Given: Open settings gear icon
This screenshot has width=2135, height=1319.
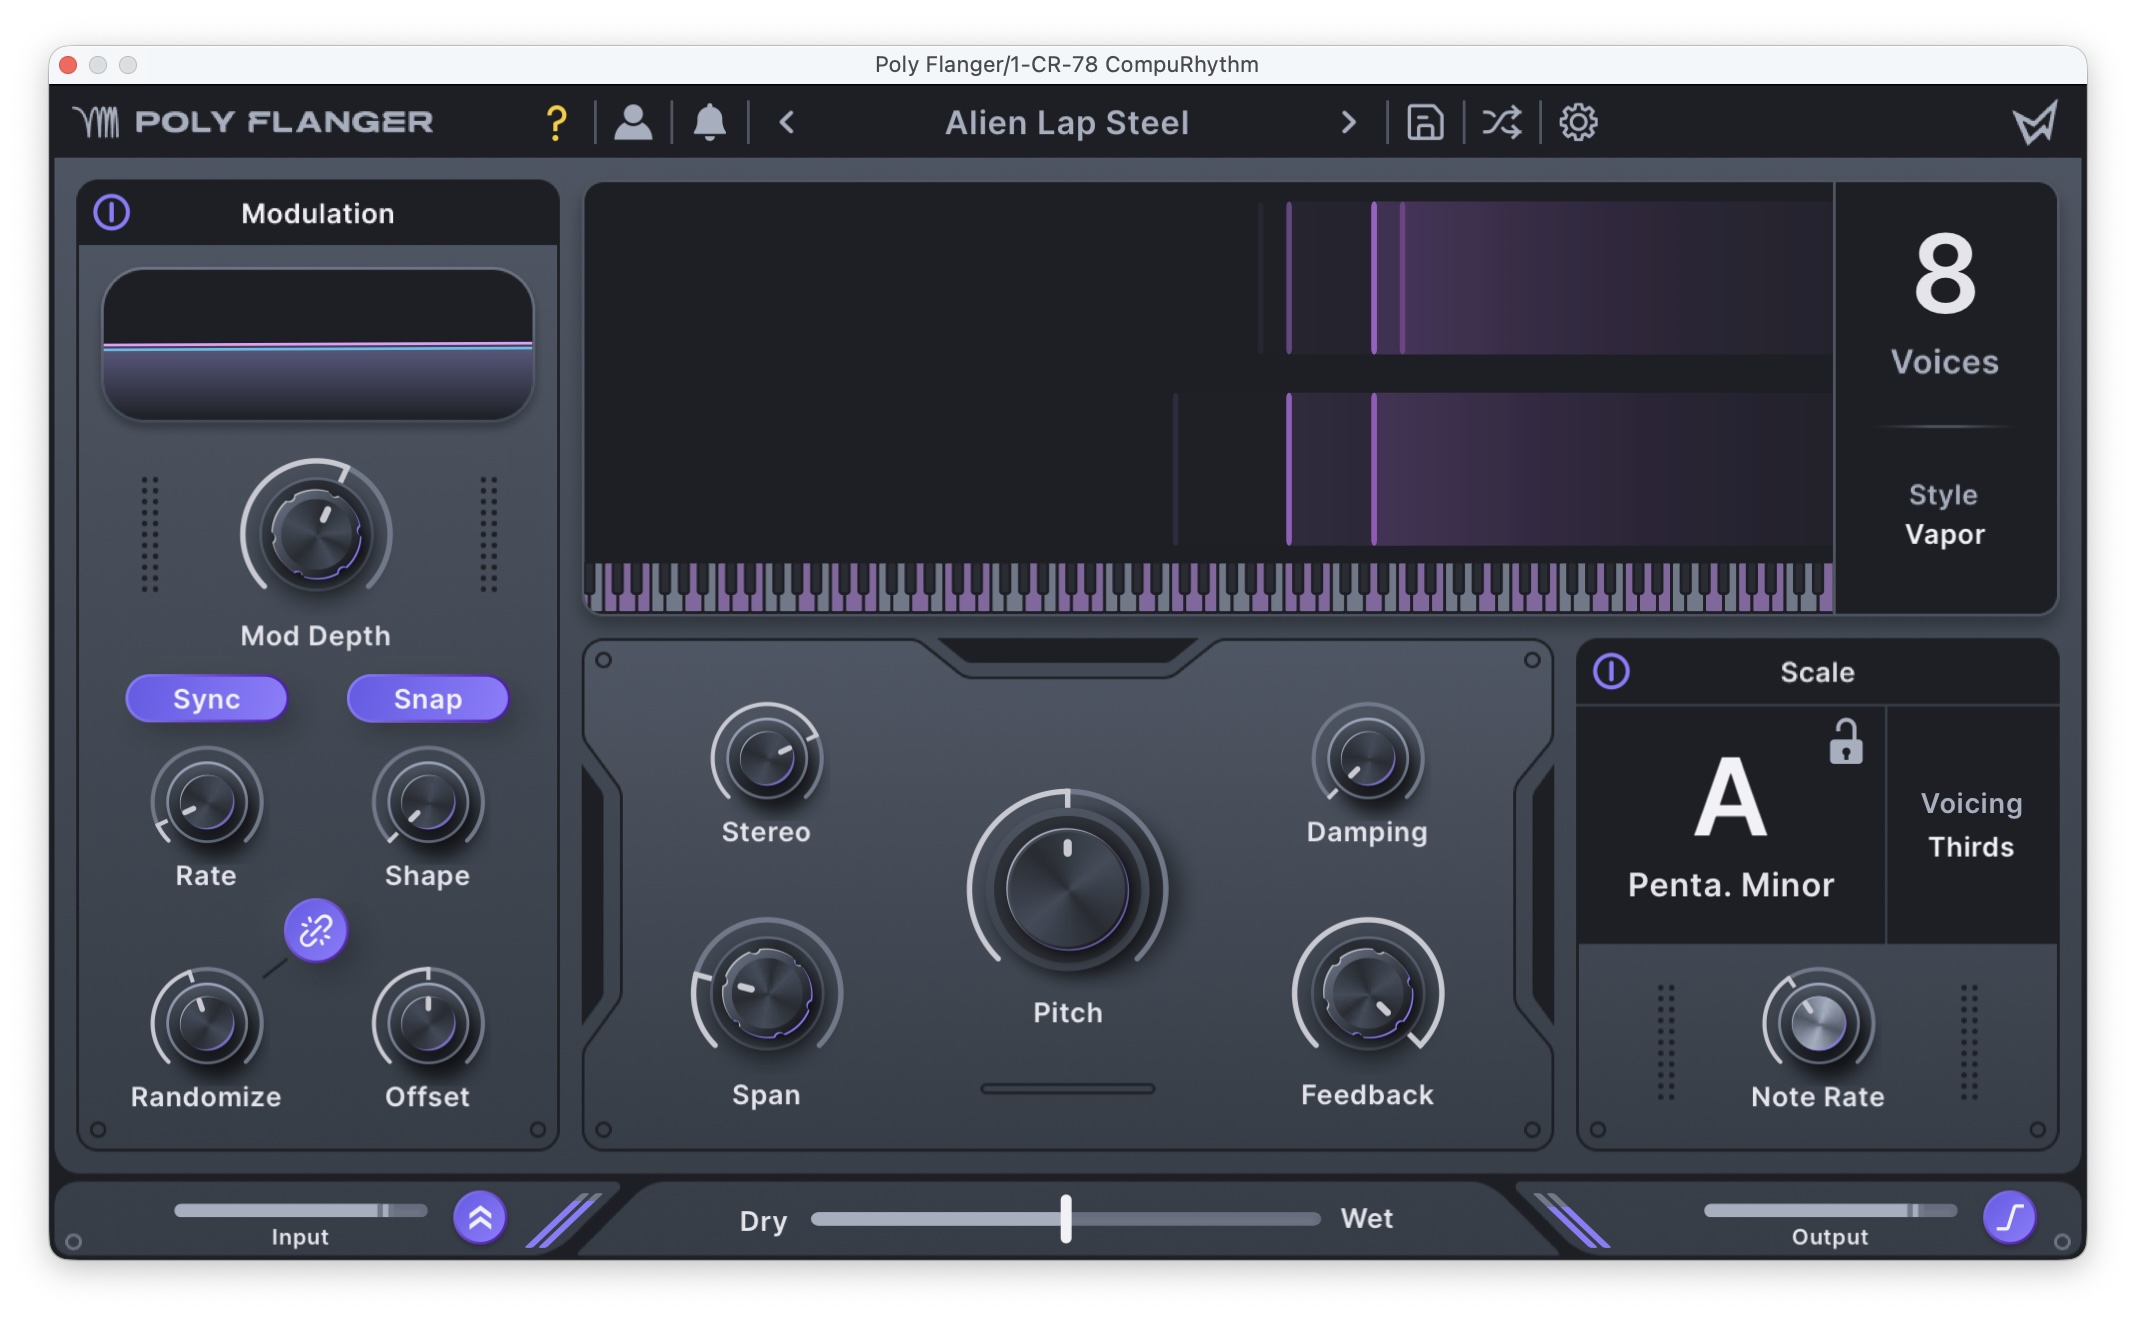Looking at the screenshot, I should (1578, 123).
